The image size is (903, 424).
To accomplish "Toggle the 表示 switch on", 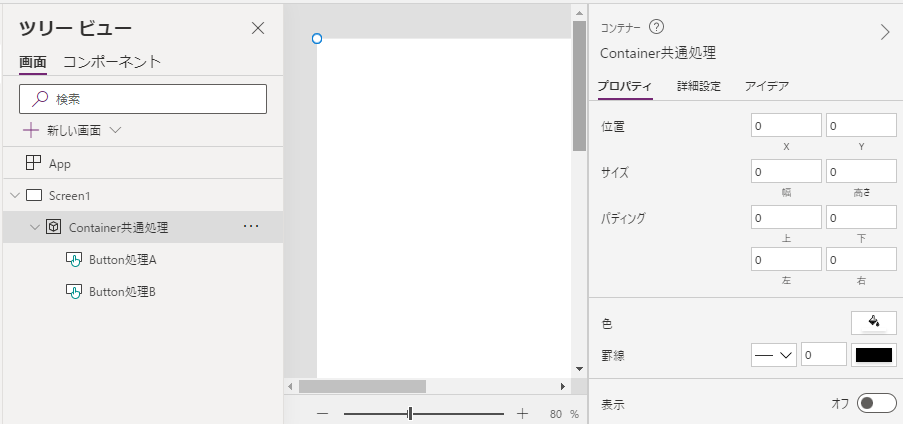I will pos(877,403).
